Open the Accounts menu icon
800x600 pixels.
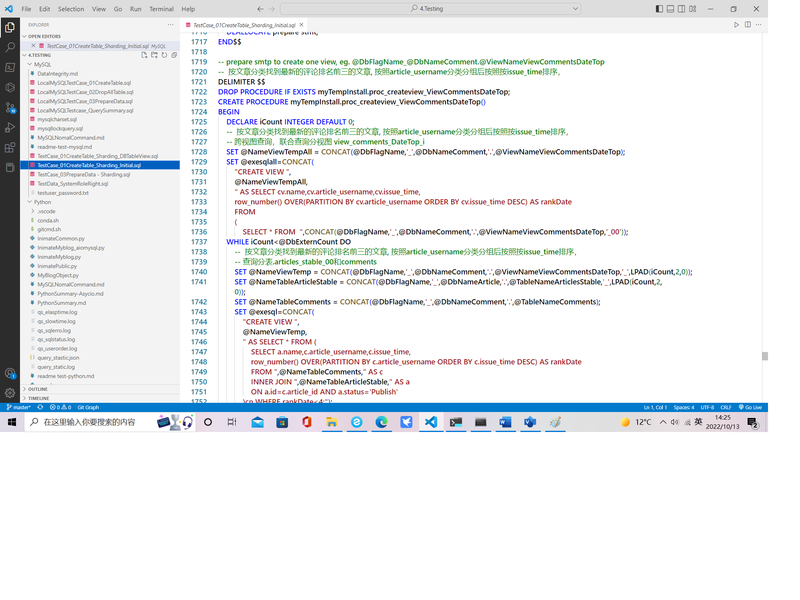(10, 373)
